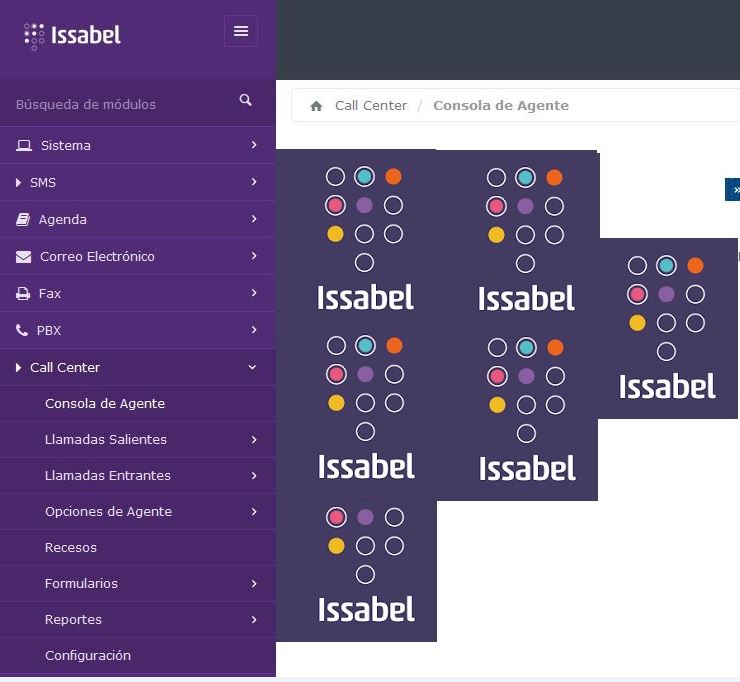Screen dimensions: 740x682
Task: Click the Call Center breadcrumb link
Action: (x=371, y=106)
